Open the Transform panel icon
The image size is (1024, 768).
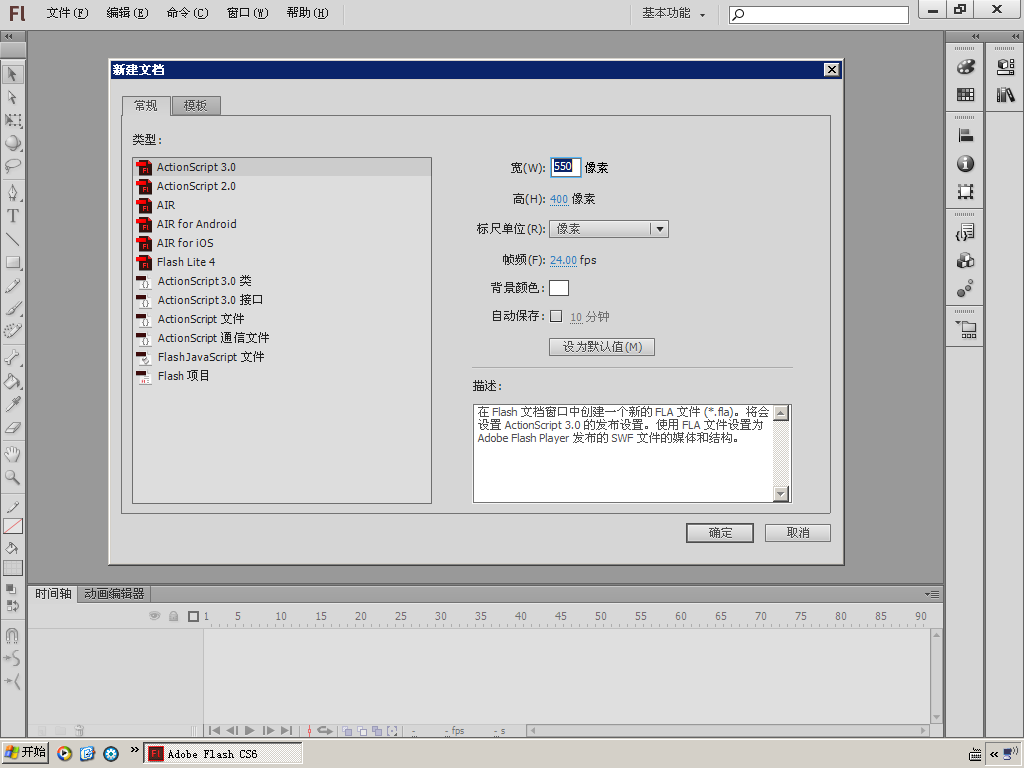(x=965, y=191)
